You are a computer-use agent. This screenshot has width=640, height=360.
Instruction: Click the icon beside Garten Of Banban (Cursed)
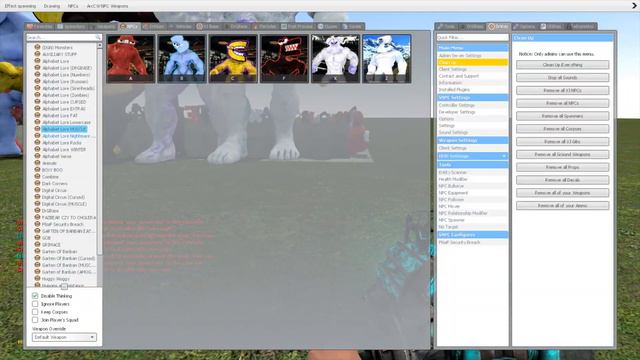click(x=37, y=258)
